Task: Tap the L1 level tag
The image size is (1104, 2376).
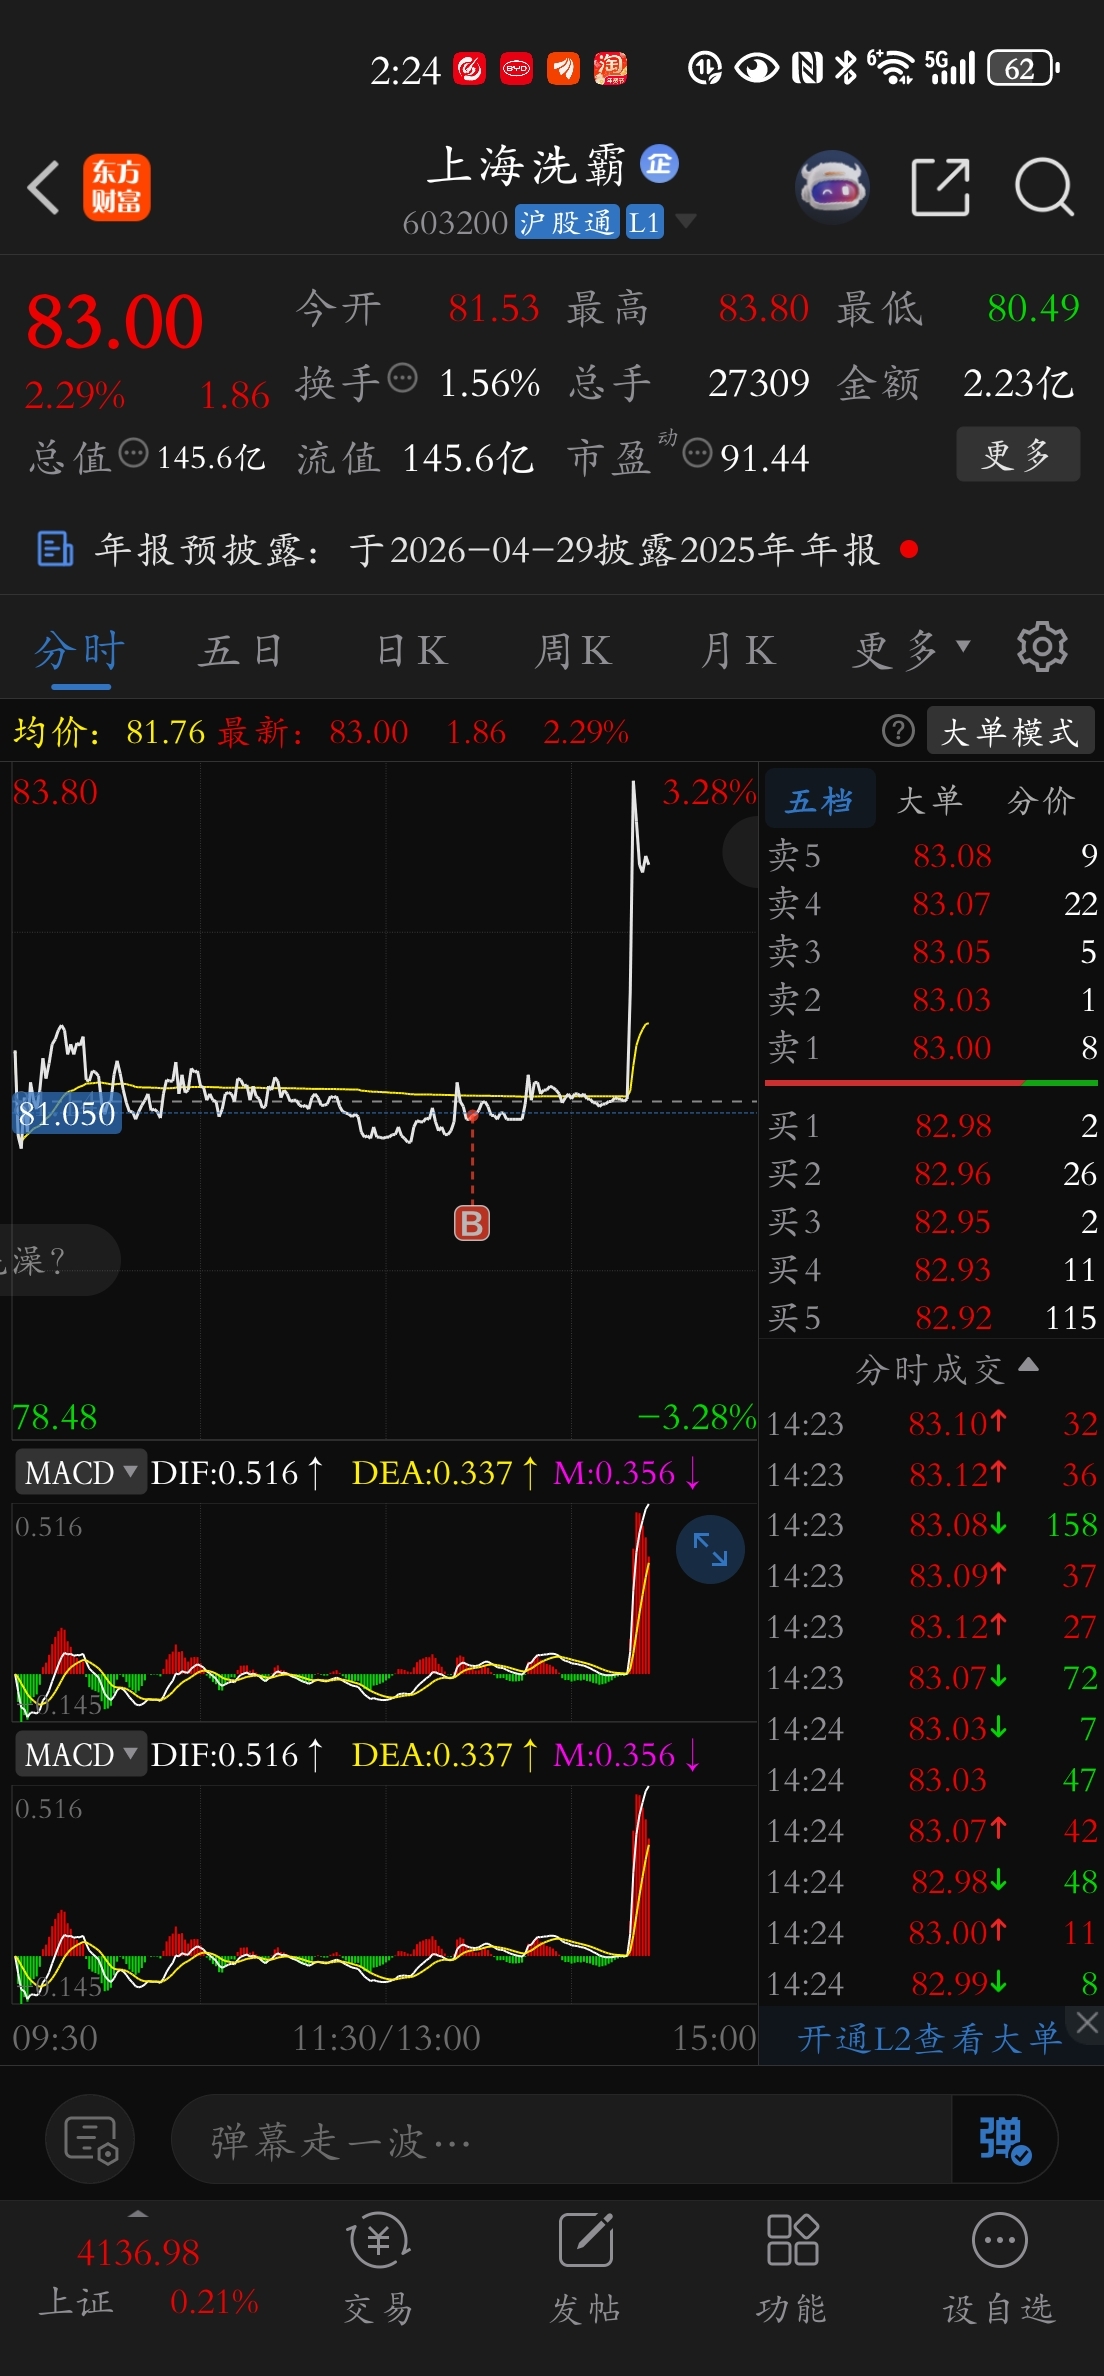Action: coord(644,222)
